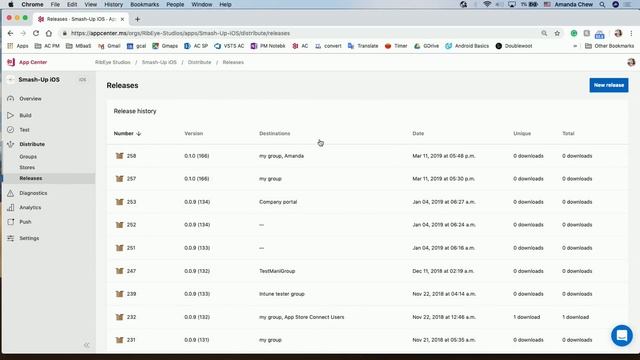Screen dimensions: 640x360
Task: Click Intune tester group destination
Action: (x=282, y=294)
